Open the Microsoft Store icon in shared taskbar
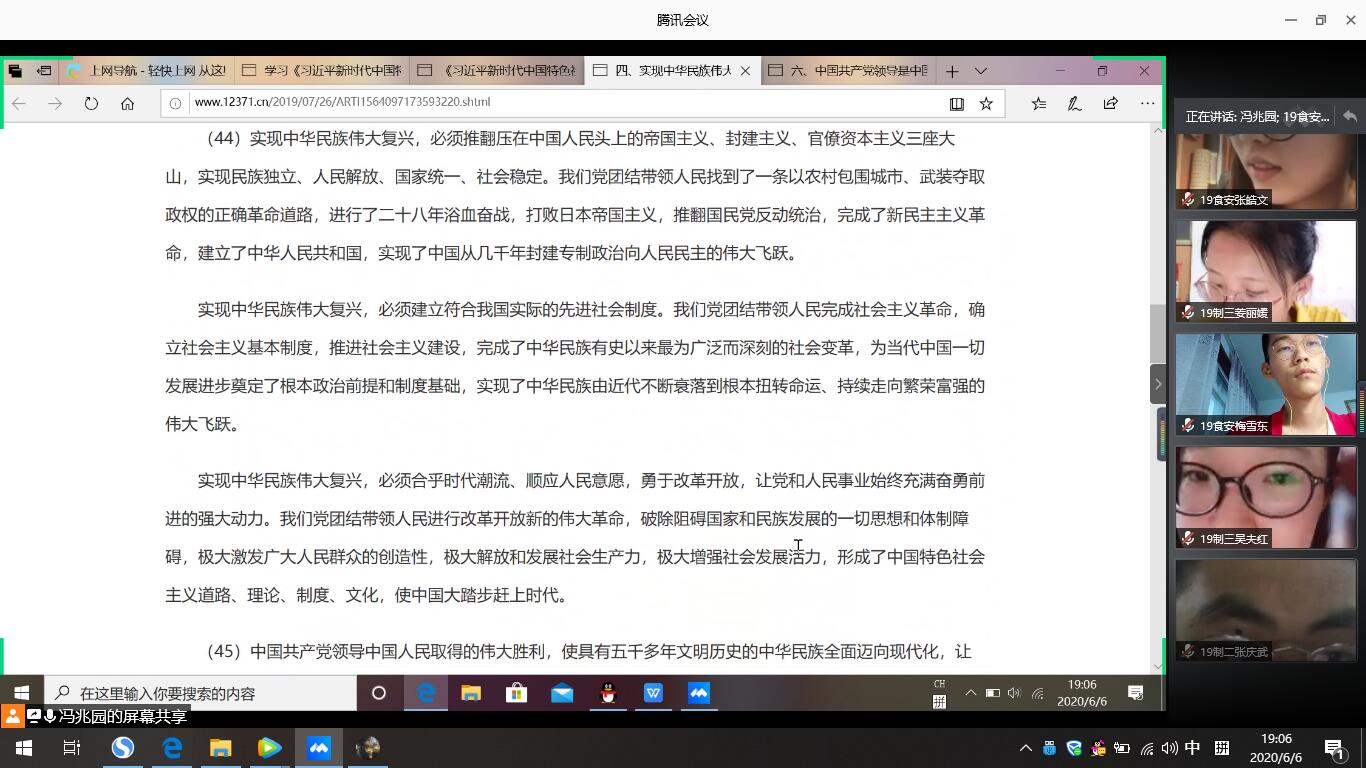 [516, 693]
